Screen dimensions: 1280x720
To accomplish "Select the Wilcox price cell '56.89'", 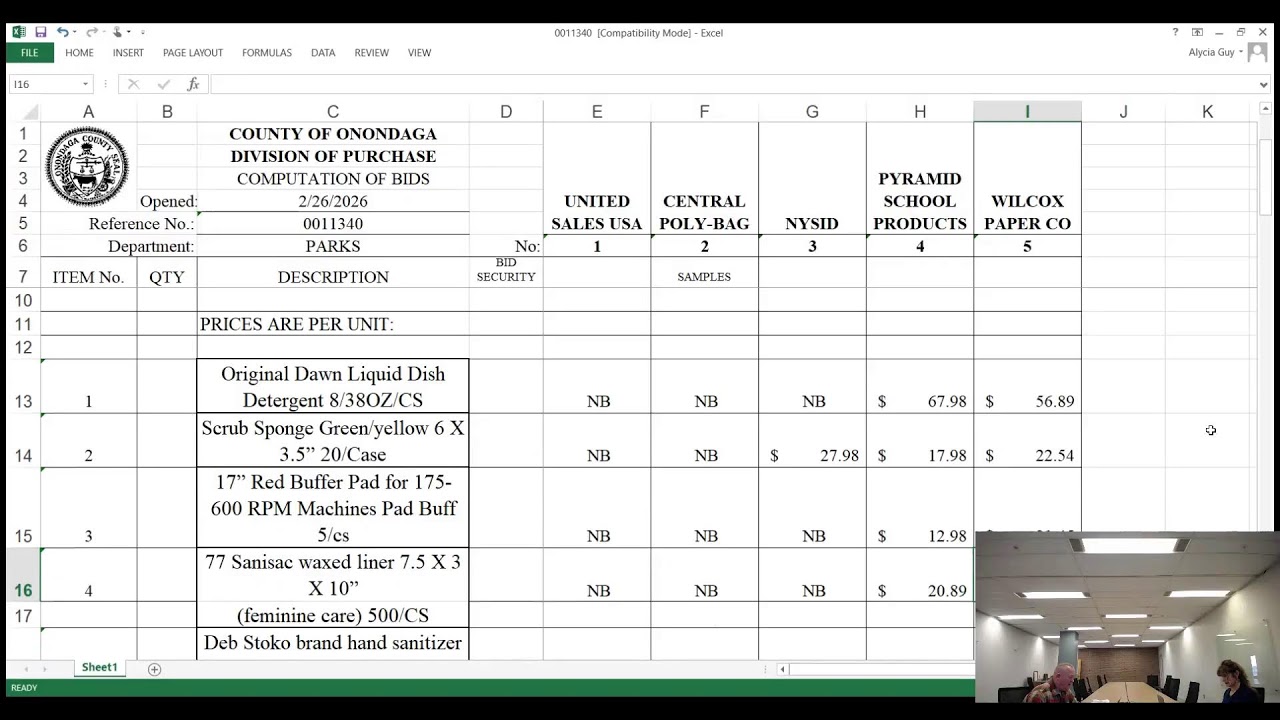I will (x=1027, y=387).
